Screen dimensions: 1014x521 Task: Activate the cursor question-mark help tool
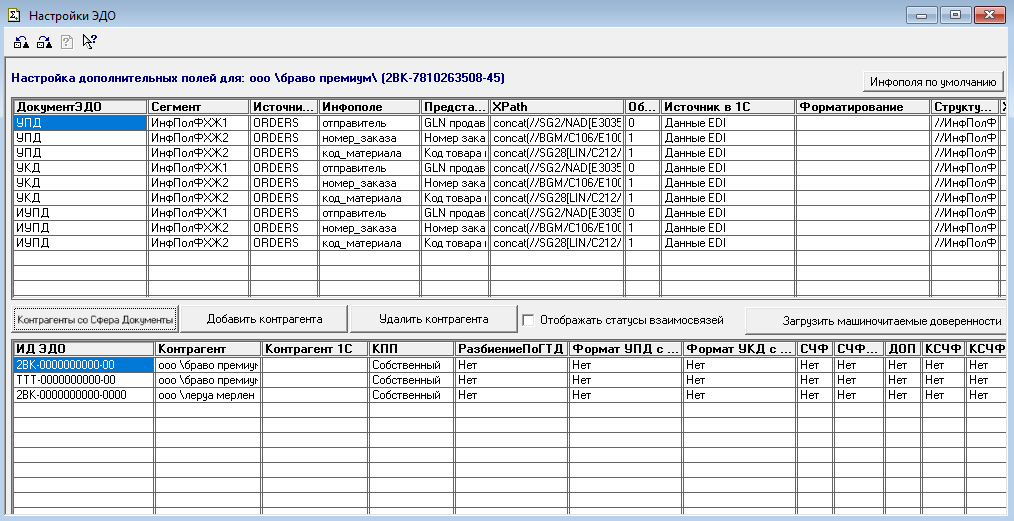tap(90, 43)
